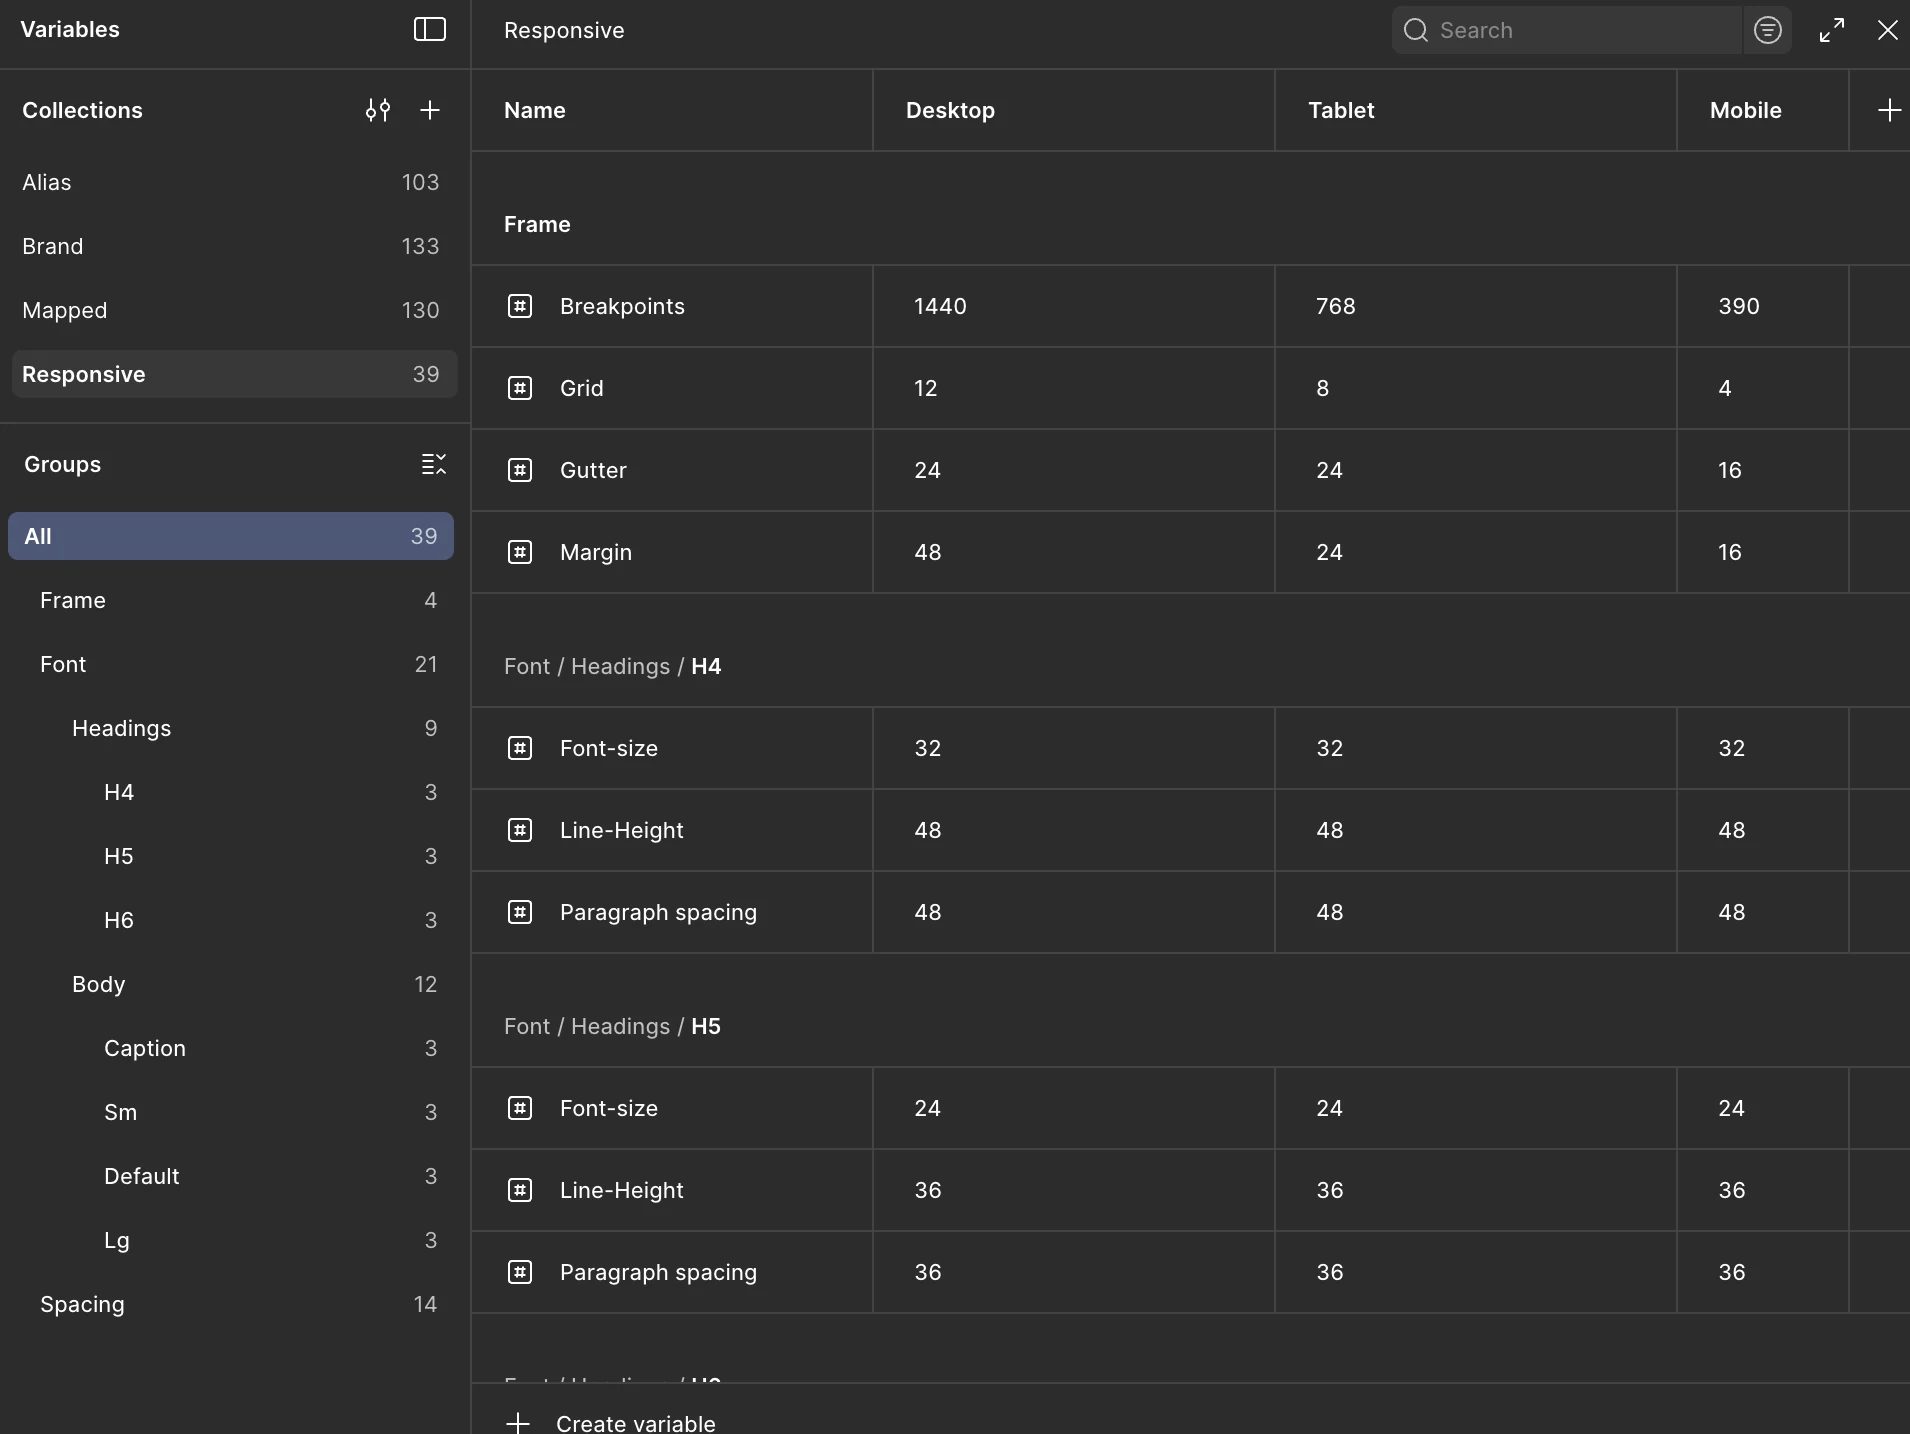Click the Create variable button

(x=611, y=1423)
